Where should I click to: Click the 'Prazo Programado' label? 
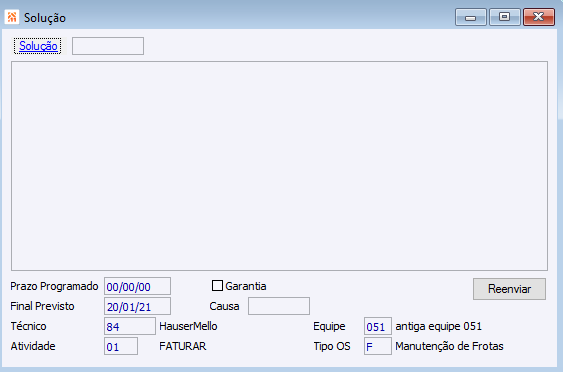pos(54,286)
